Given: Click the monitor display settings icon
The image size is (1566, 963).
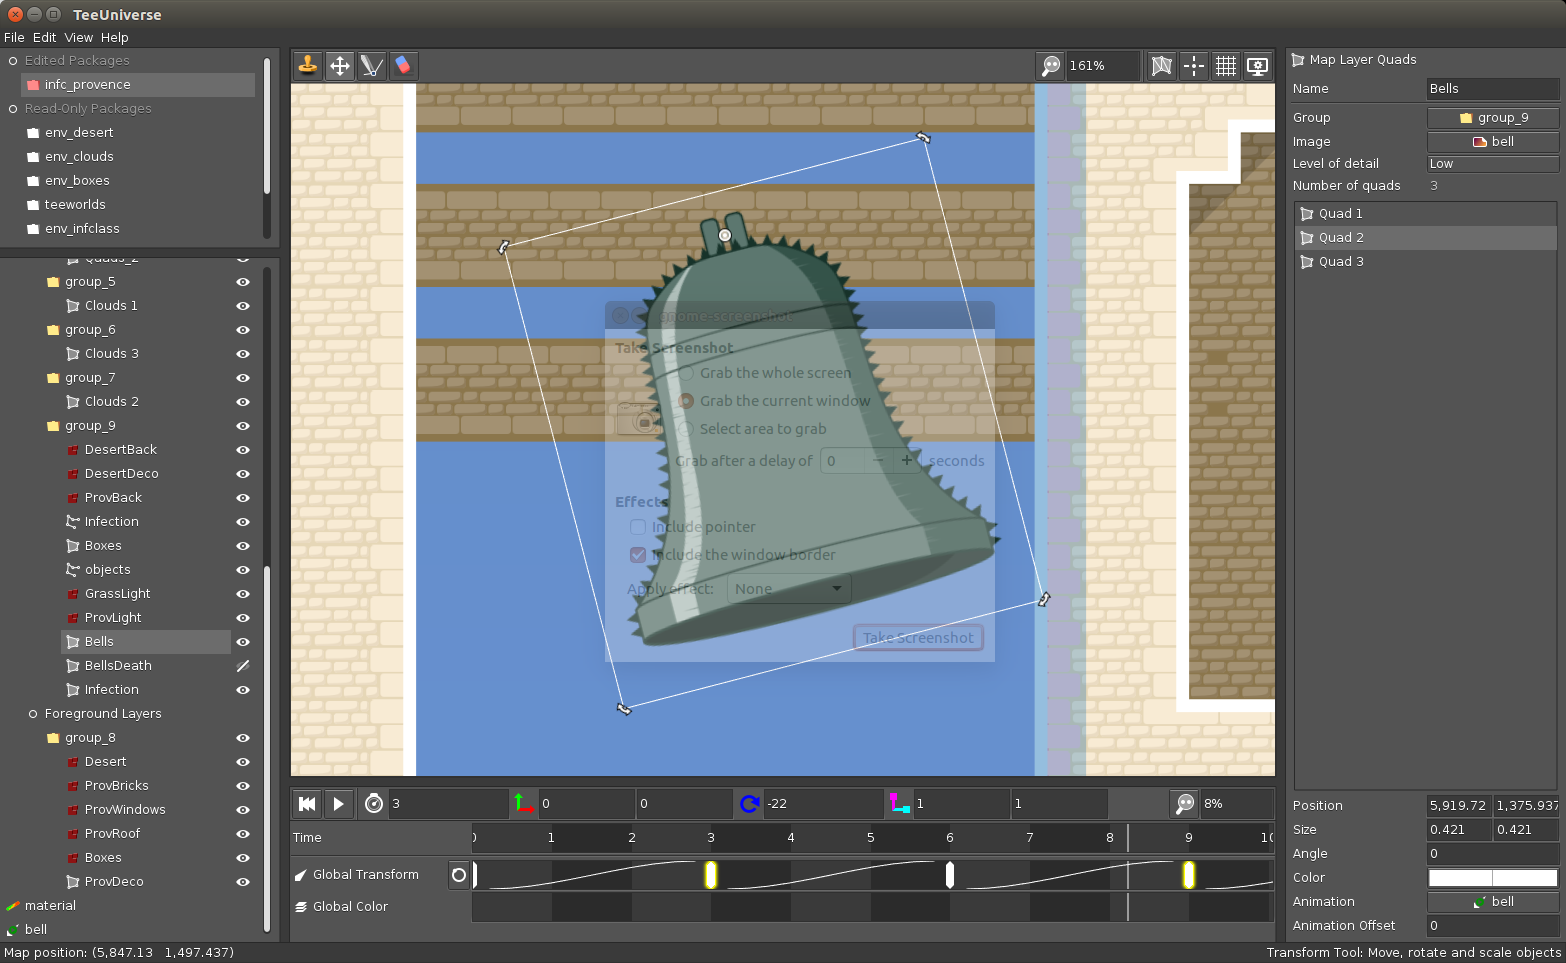Looking at the screenshot, I should pyautogui.click(x=1258, y=66).
